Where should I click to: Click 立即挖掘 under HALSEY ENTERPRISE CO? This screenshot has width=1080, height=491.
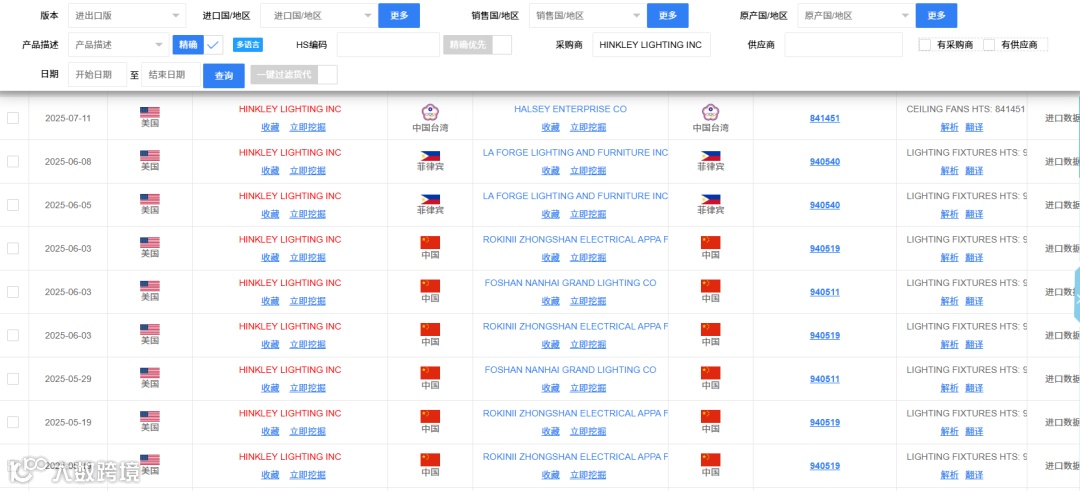[588, 127]
